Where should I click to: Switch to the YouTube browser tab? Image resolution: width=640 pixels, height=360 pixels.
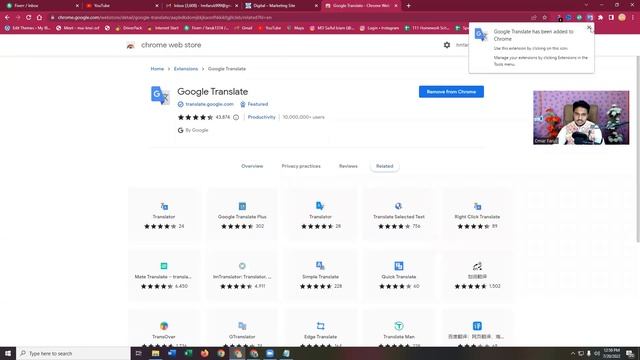click(121, 6)
